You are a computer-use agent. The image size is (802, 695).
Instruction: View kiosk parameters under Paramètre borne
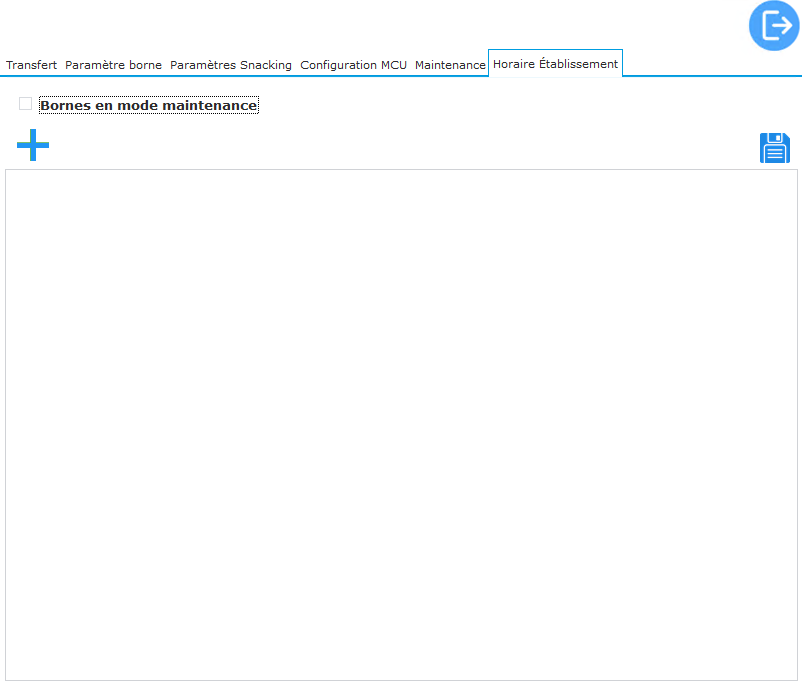click(x=113, y=65)
